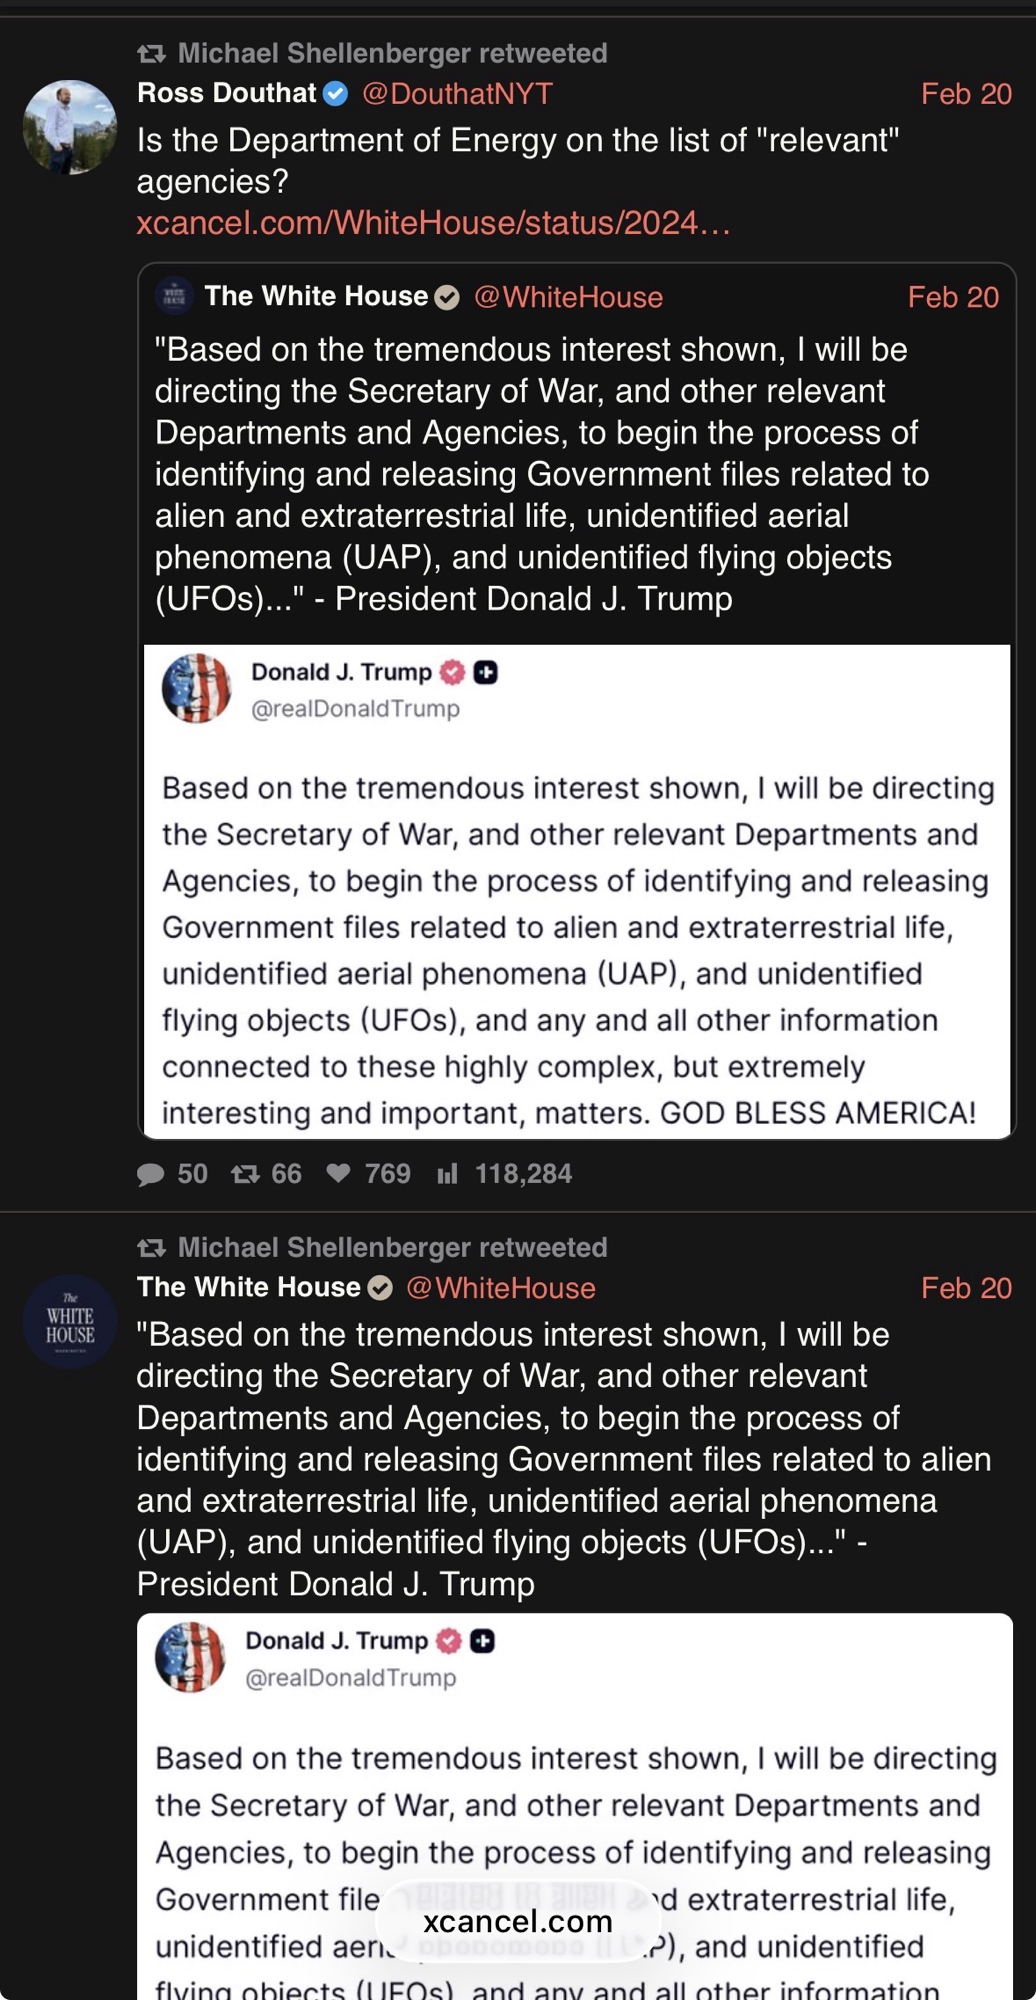This screenshot has width=1036, height=2000.
Task: Click The White House name in second tweet
Action: pos(248,1287)
